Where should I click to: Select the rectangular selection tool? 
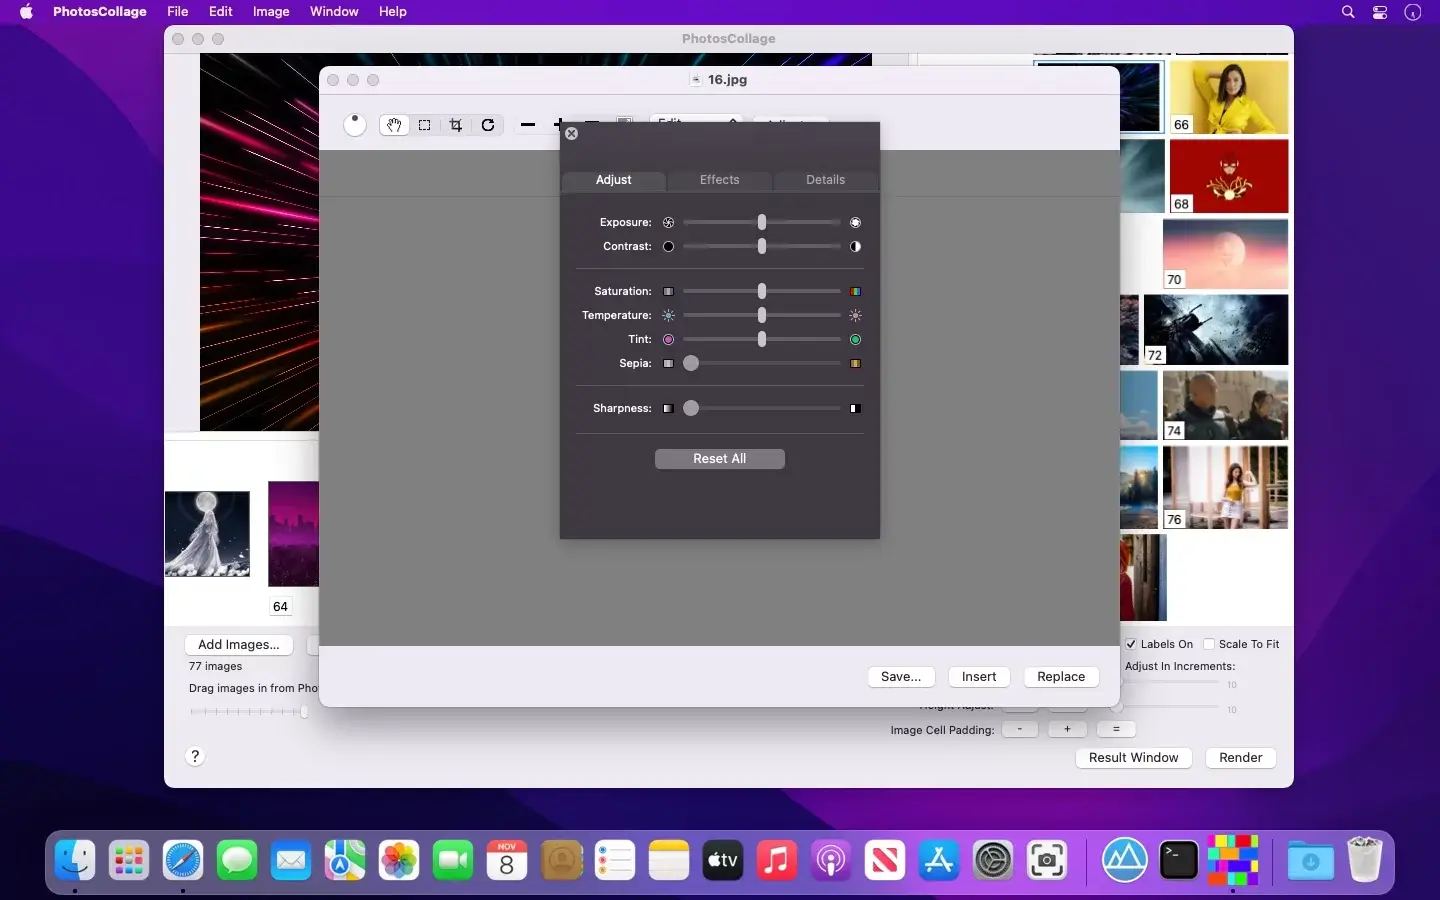click(x=425, y=125)
